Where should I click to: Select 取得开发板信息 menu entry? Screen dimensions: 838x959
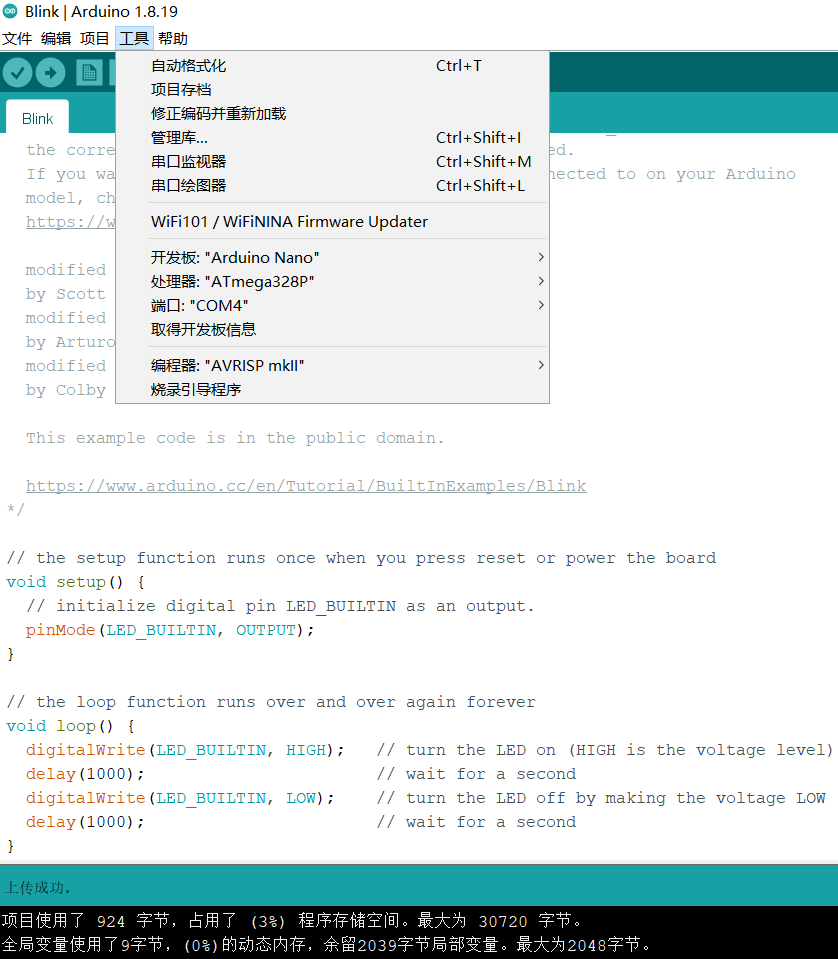click(x=333, y=330)
